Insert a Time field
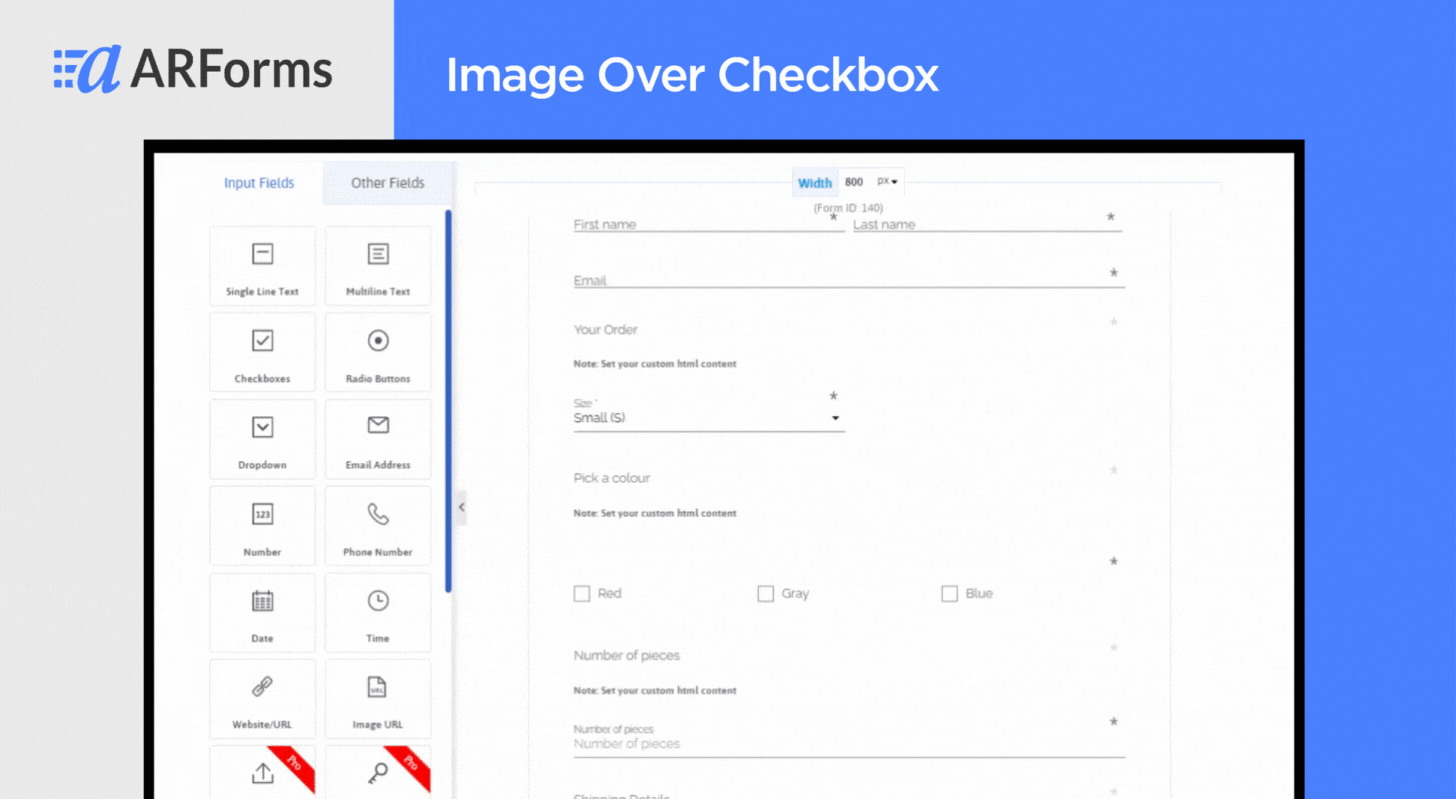The height and width of the screenshot is (800, 1456). [x=378, y=612]
